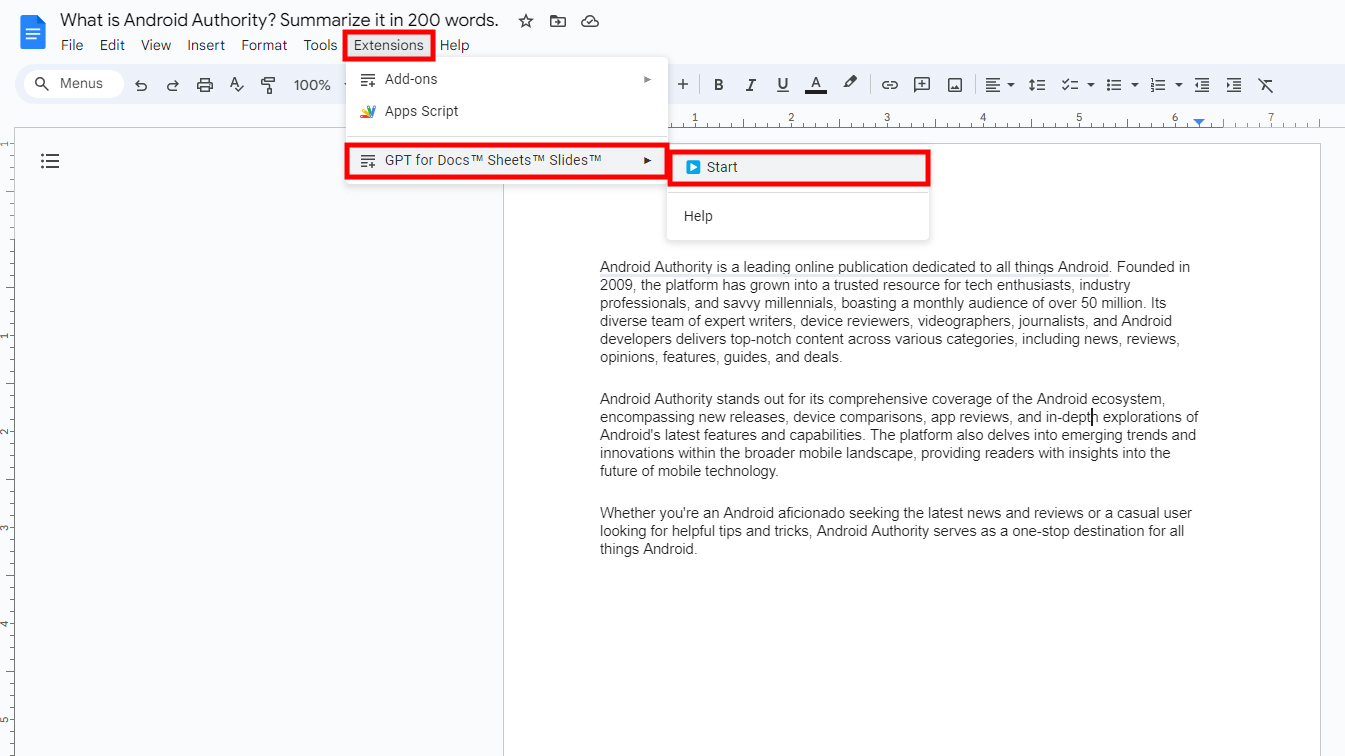Open the Edit menu
The height and width of the screenshot is (756, 1345).
click(112, 45)
